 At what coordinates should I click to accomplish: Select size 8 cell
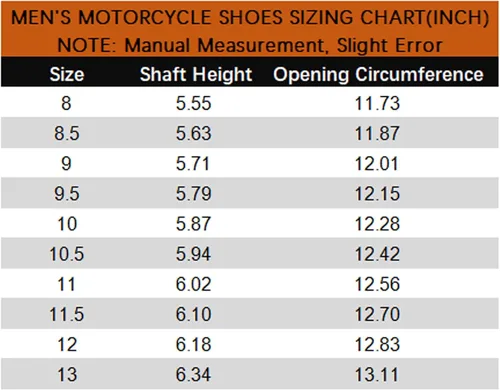pyautogui.click(x=66, y=103)
